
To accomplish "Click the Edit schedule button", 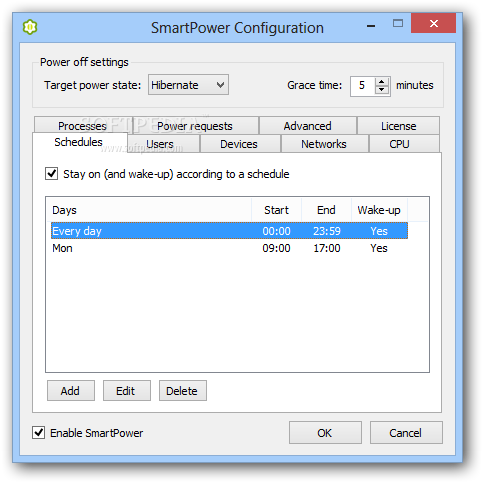I will (127, 390).
